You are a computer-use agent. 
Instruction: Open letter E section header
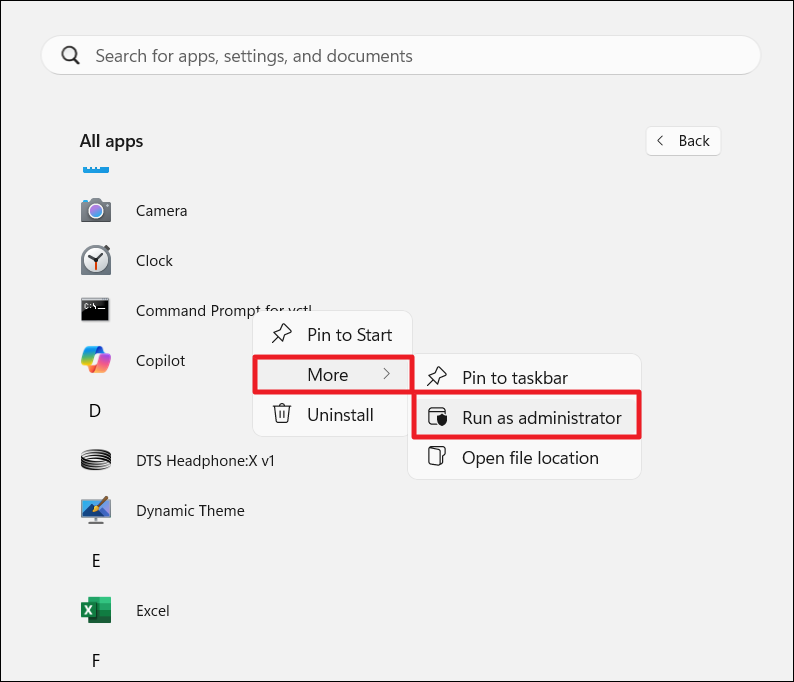[x=96, y=561]
